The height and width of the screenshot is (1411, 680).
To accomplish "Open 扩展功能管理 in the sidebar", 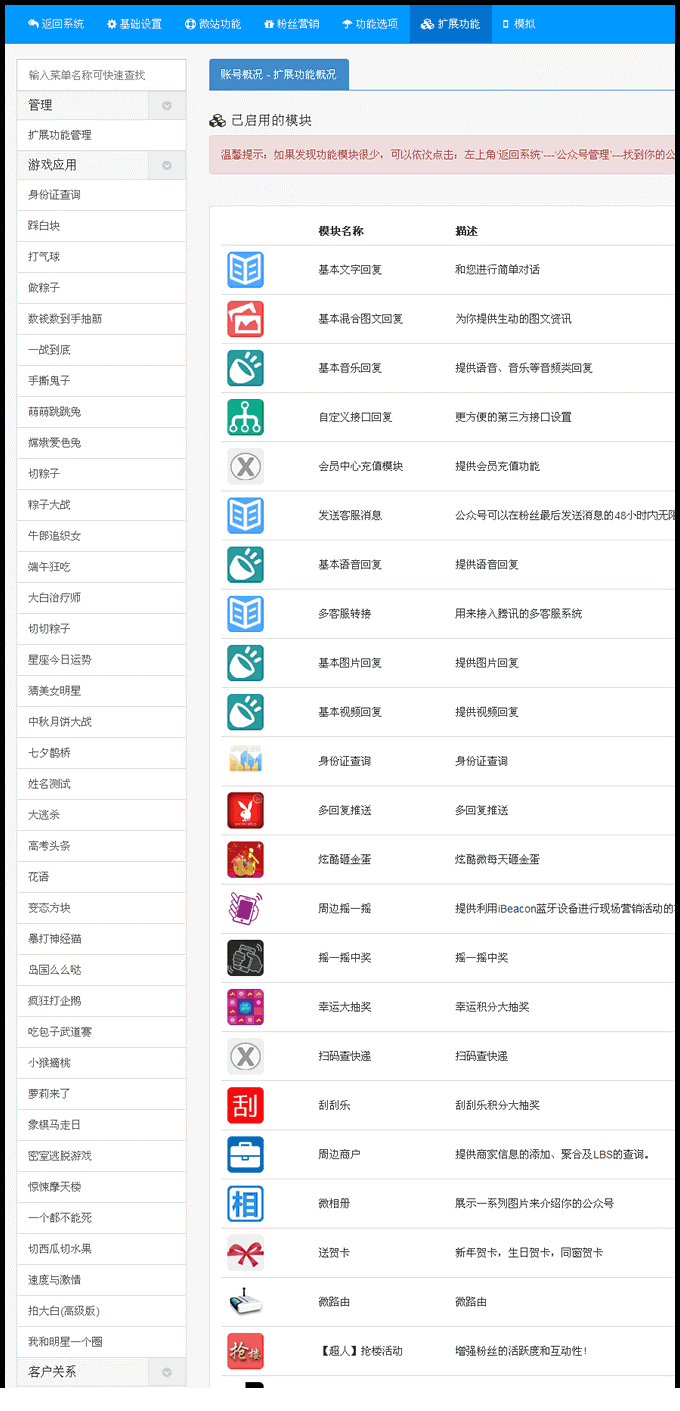I will (x=101, y=135).
